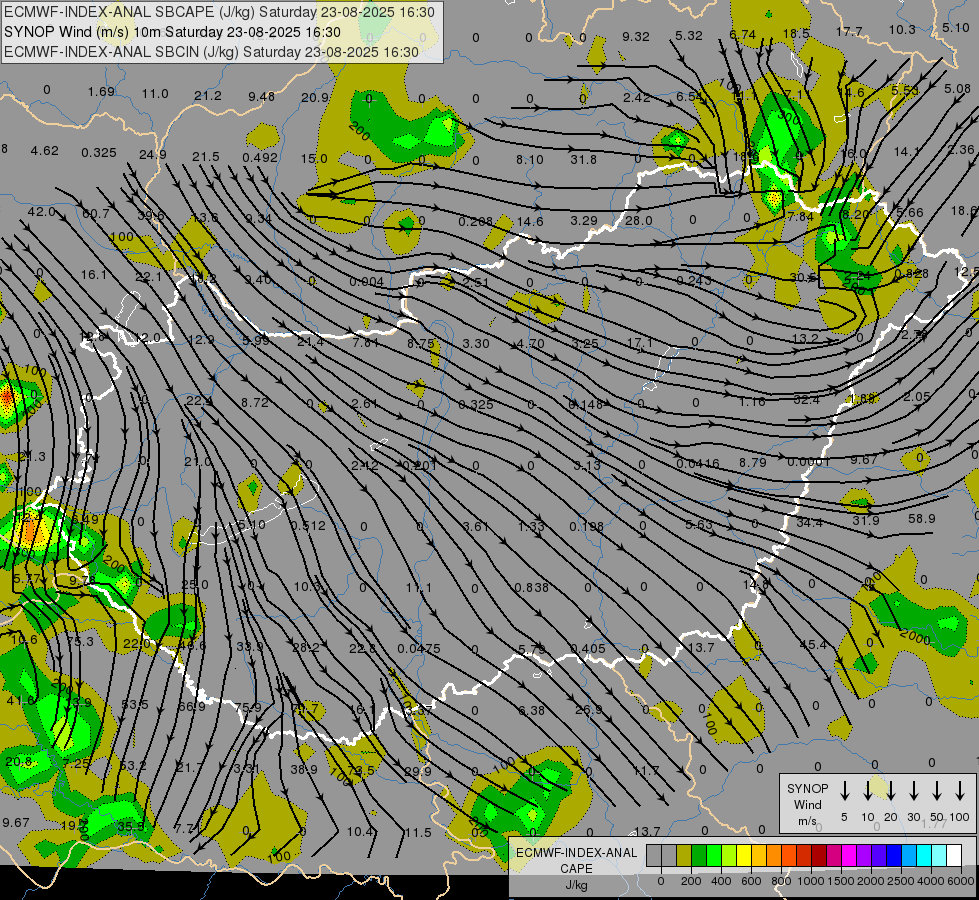The height and width of the screenshot is (900, 979).
Task: Click the map value 0.201
Action: (x=420, y=465)
